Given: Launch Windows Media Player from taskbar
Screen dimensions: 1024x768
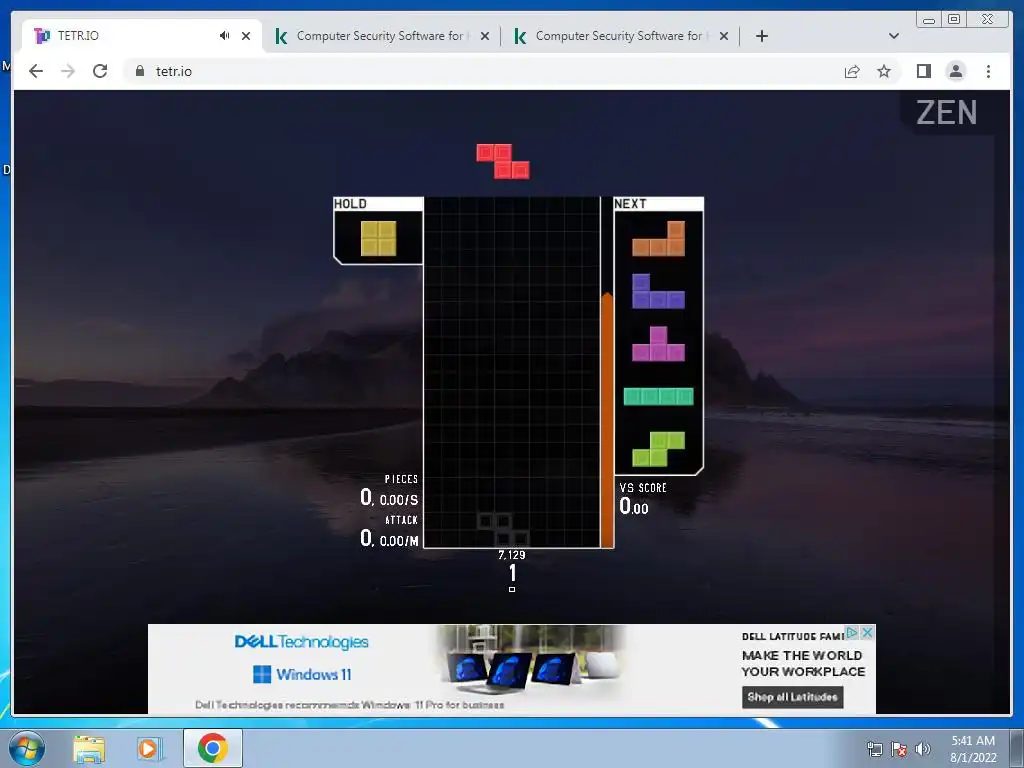Looking at the screenshot, I should coord(149,748).
